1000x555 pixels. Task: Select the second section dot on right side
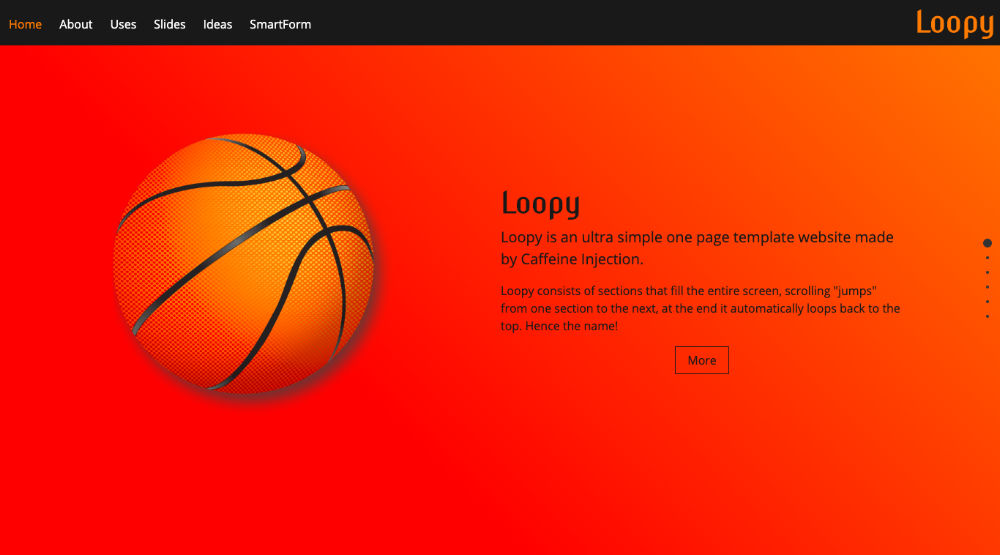click(987, 258)
